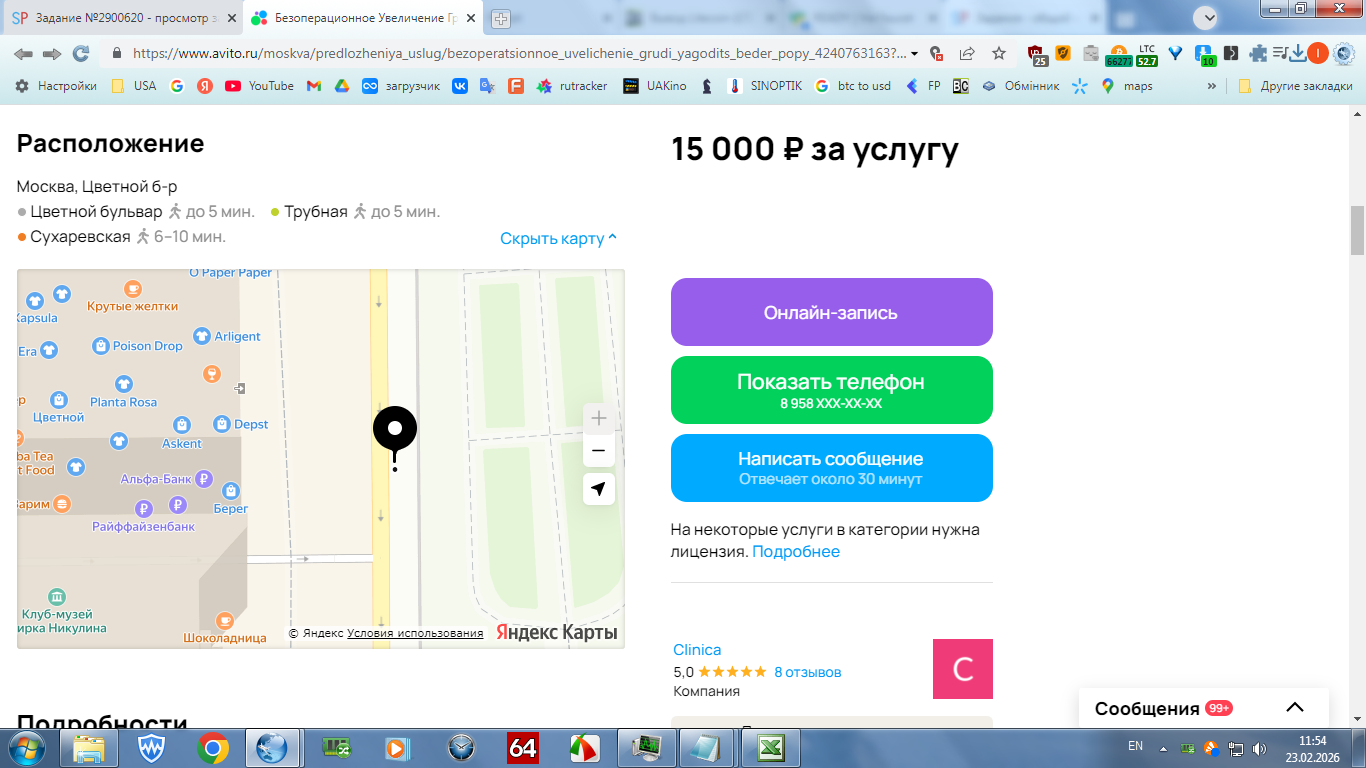Open the UAKino bookmark
This screenshot has height=768, width=1366.
click(654, 86)
